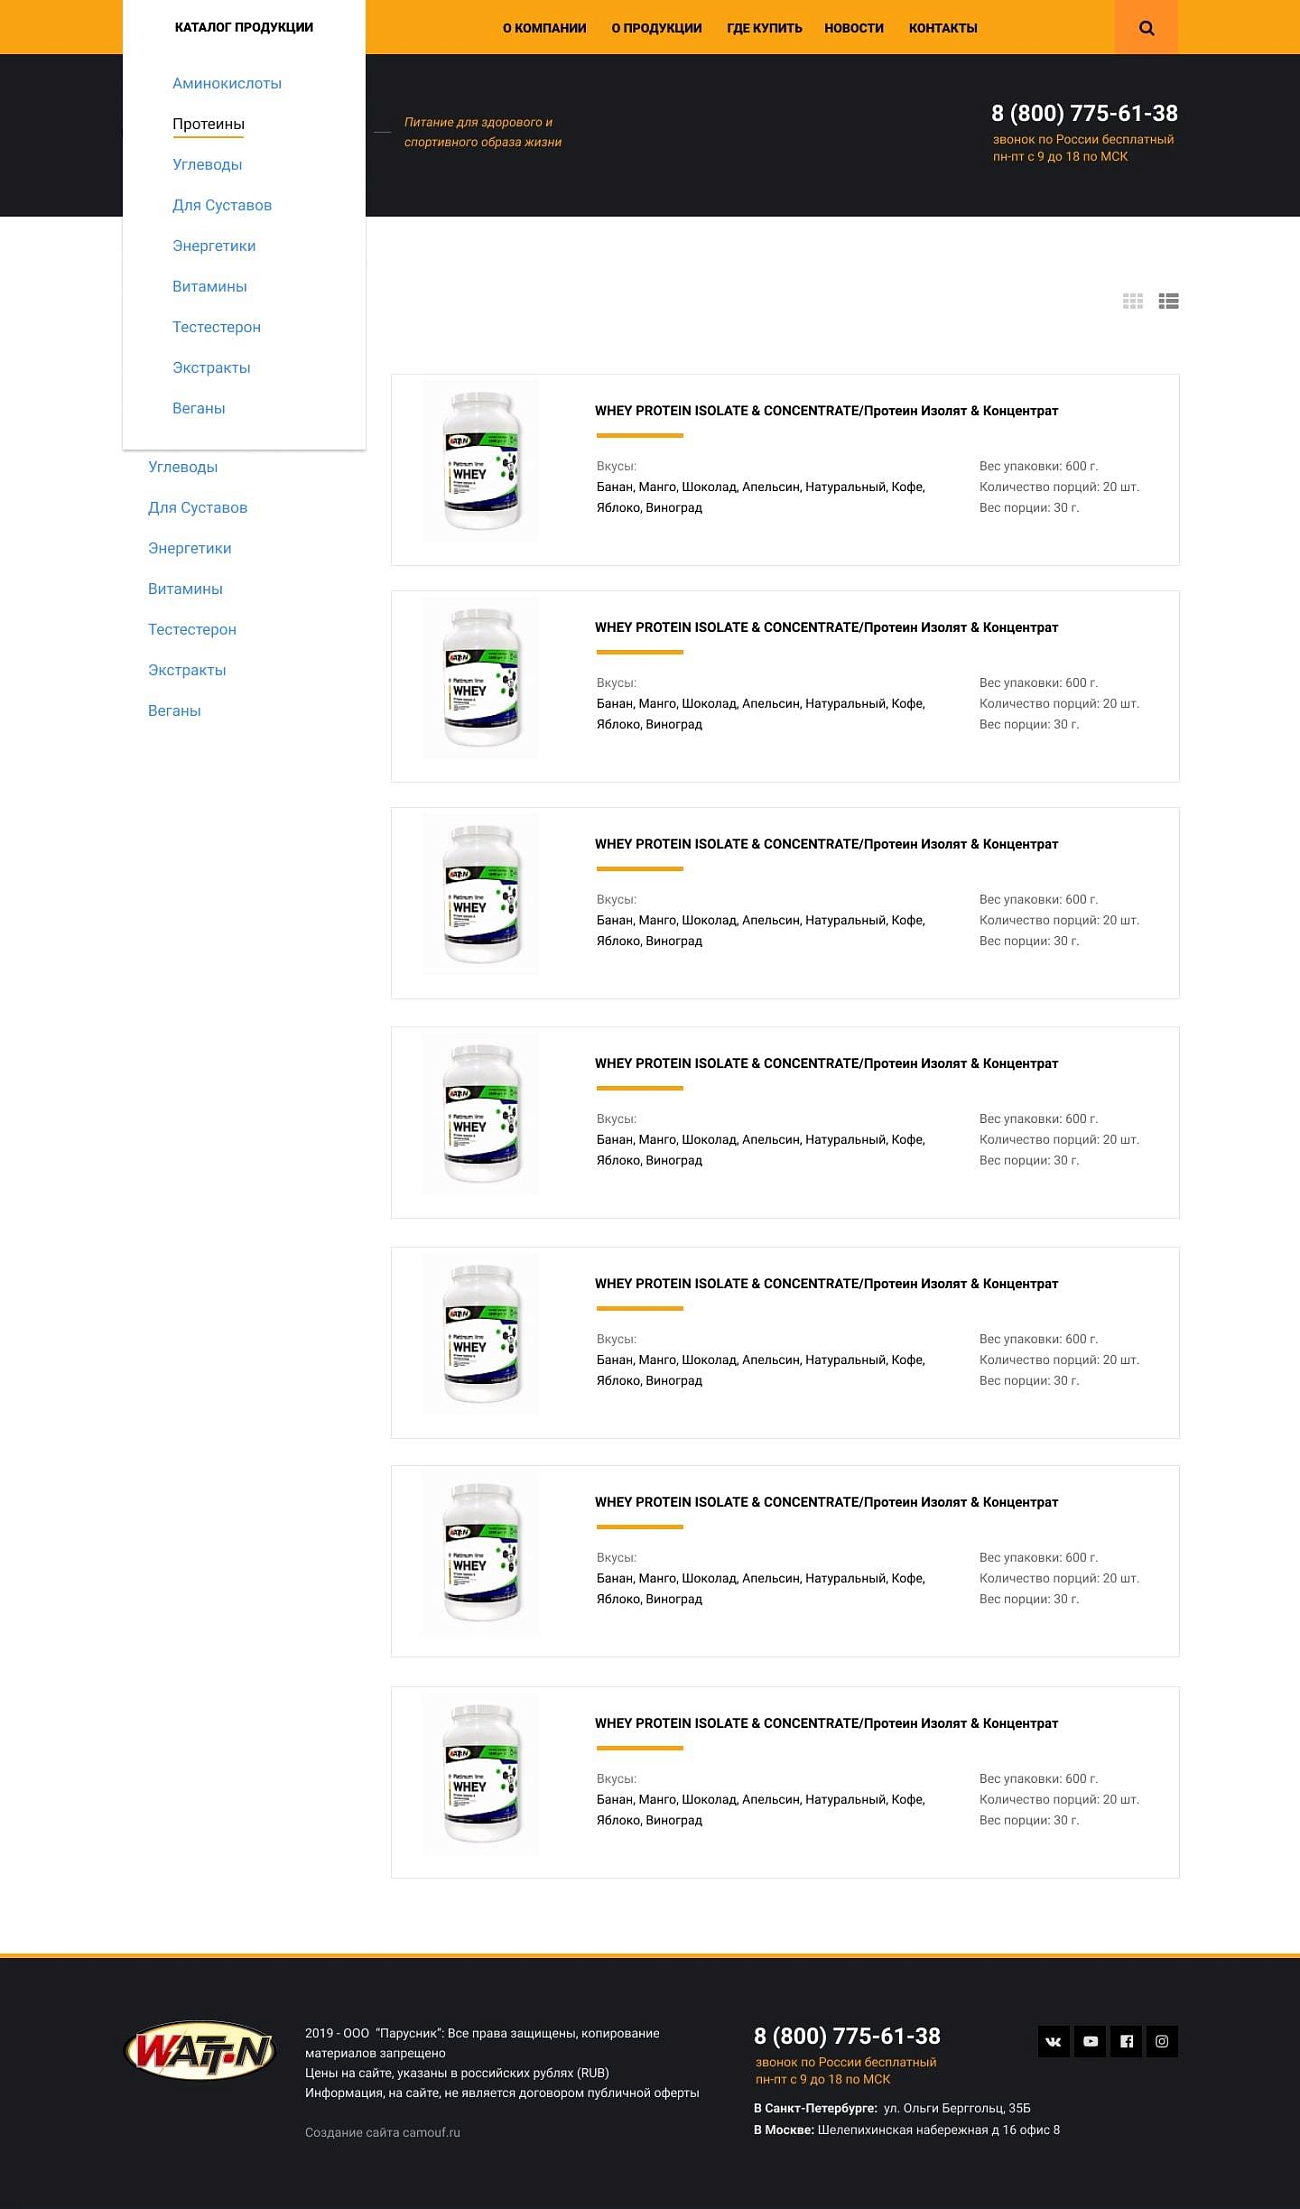Open the Instagram profile icon
The image size is (1300, 2209).
pyautogui.click(x=1162, y=2041)
